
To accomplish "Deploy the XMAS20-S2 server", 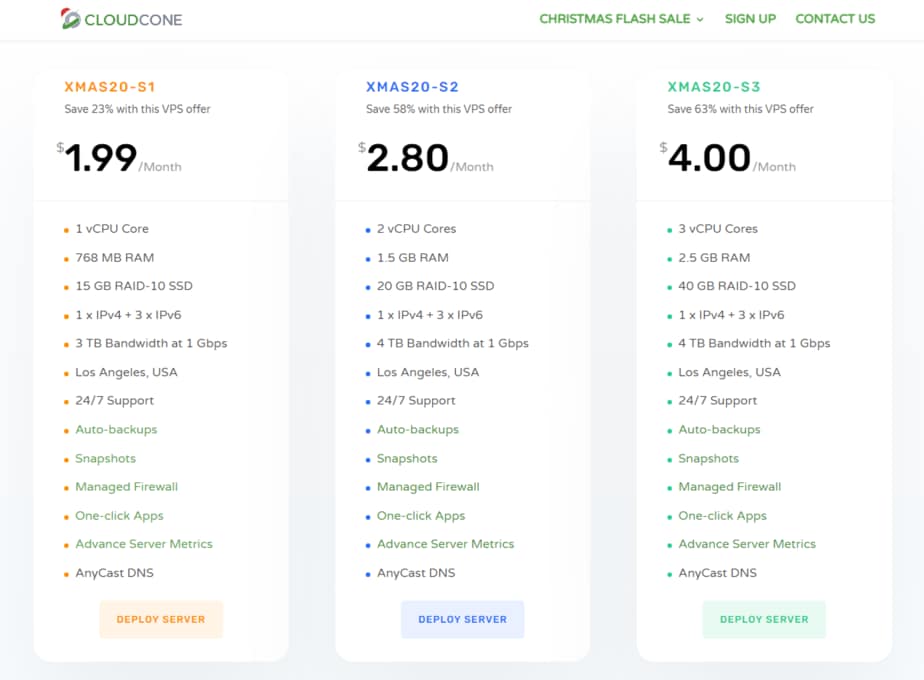I will [x=462, y=619].
